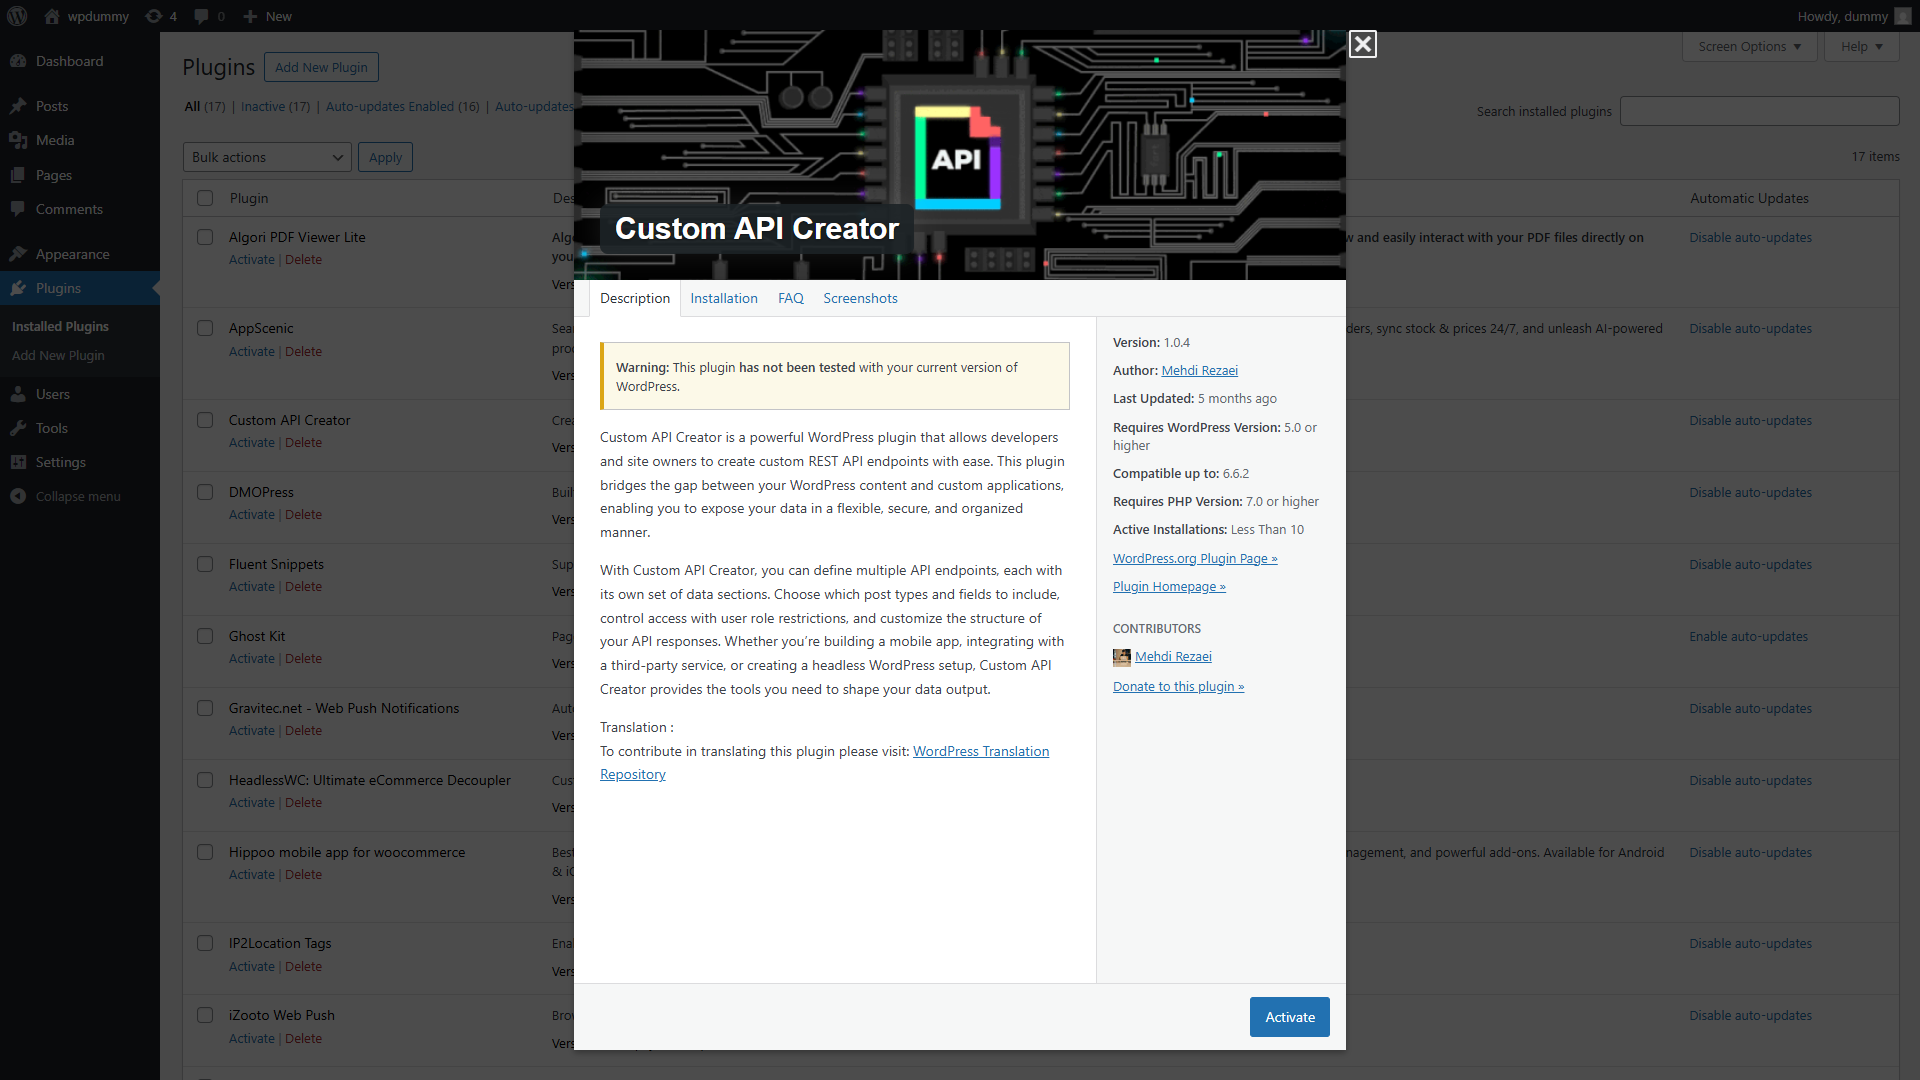1920x1080 pixels.
Task: Check the AppScenic plugin checkbox
Action: [x=205, y=328]
